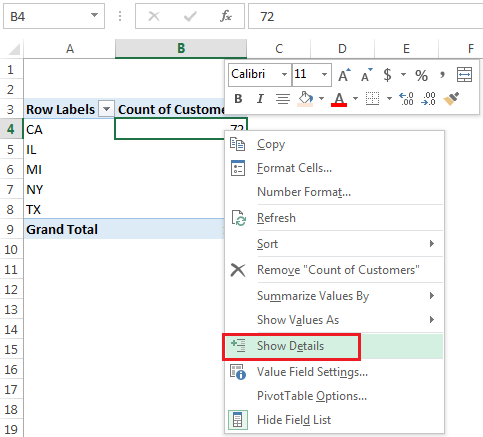This screenshot has height=437, width=483.
Task: Select column D header
Action: pos(342,49)
